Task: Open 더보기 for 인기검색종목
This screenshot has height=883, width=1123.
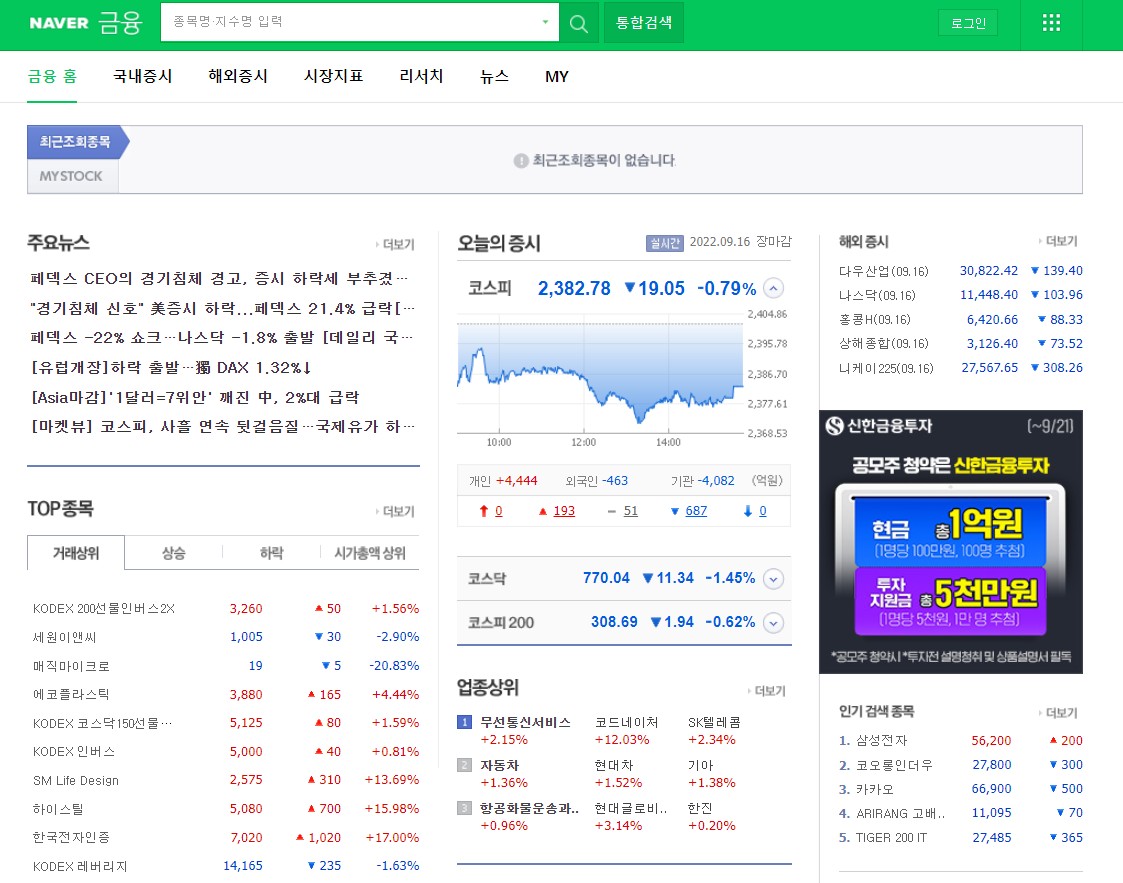Action: (x=1058, y=713)
